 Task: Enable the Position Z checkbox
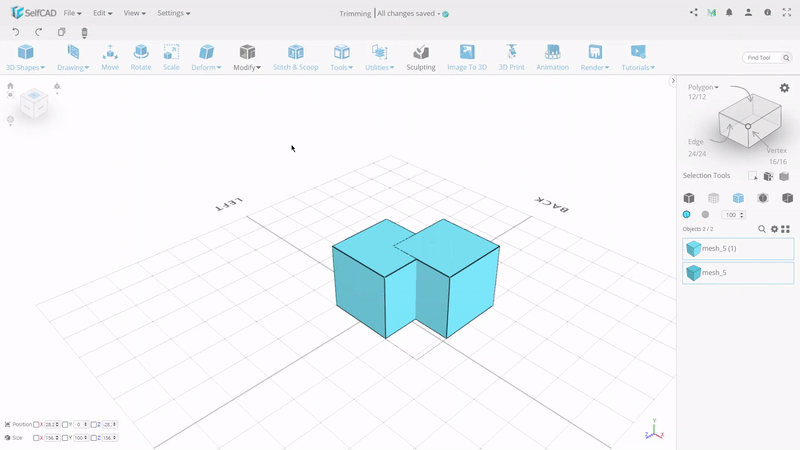pyautogui.click(x=93, y=424)
